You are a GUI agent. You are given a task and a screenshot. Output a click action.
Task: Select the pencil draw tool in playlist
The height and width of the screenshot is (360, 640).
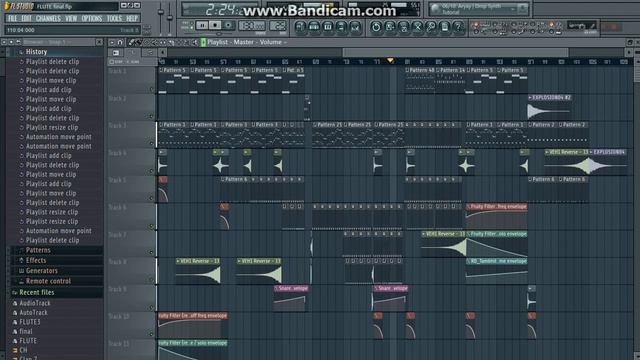click(131, 42)
